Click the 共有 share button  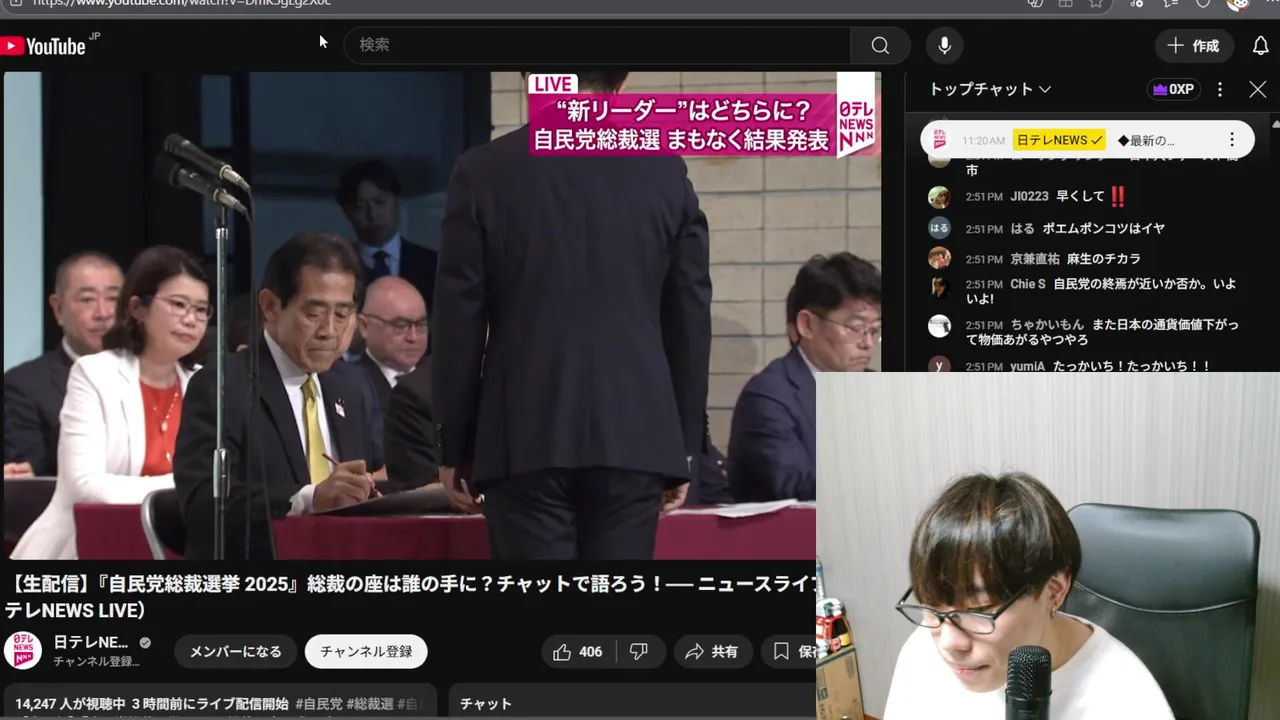click(x=711, y=652)
